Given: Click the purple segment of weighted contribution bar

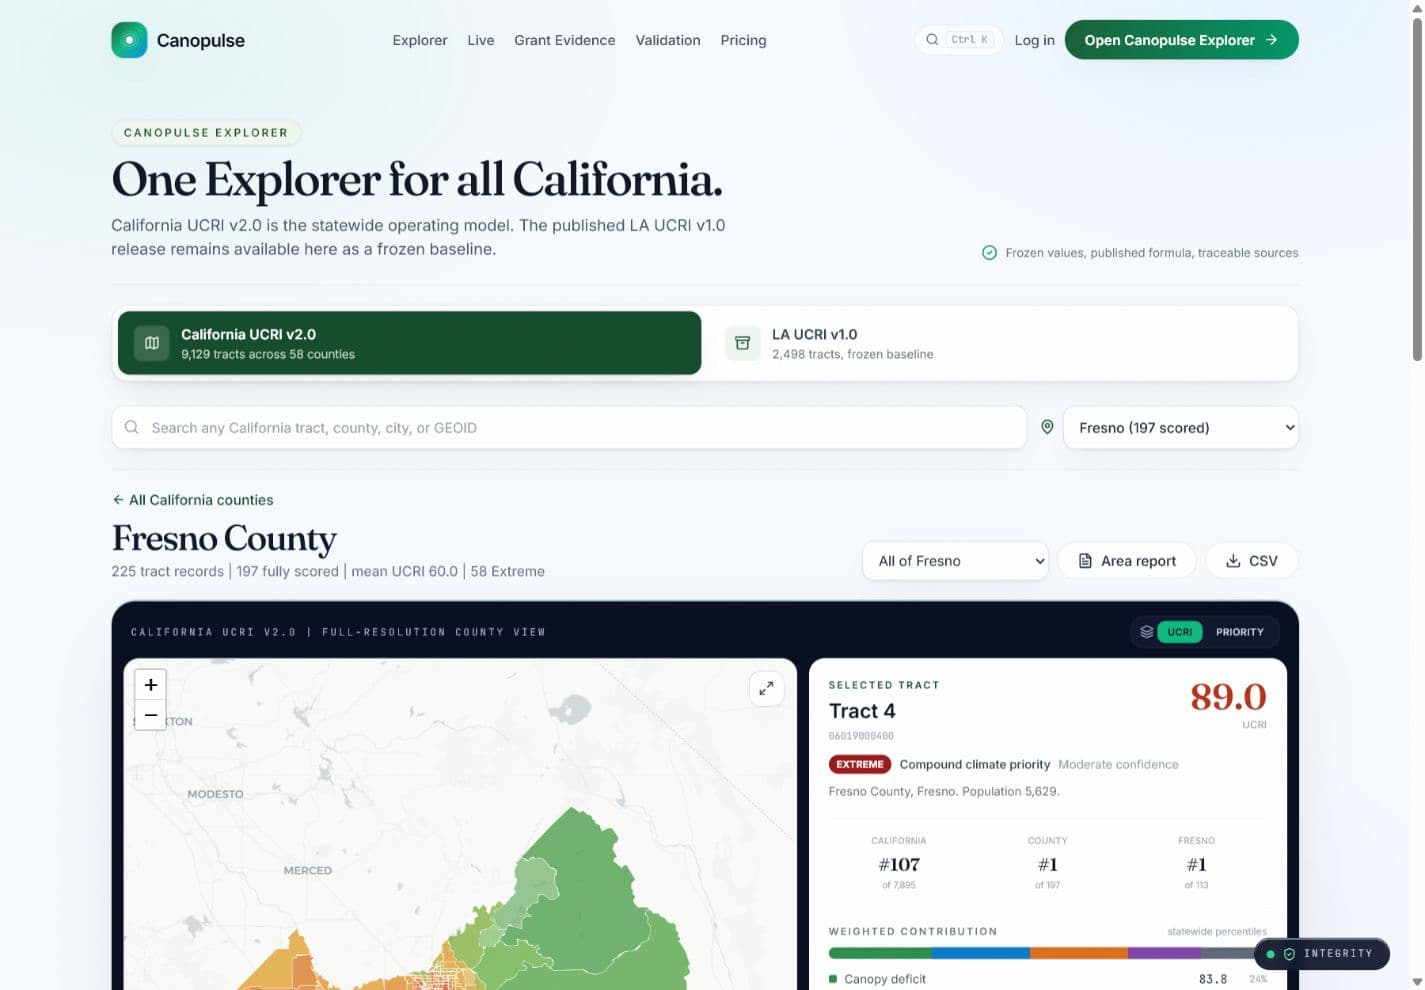Looking at the screenshot, I should pyautogui.click(x=1164, y=954).
